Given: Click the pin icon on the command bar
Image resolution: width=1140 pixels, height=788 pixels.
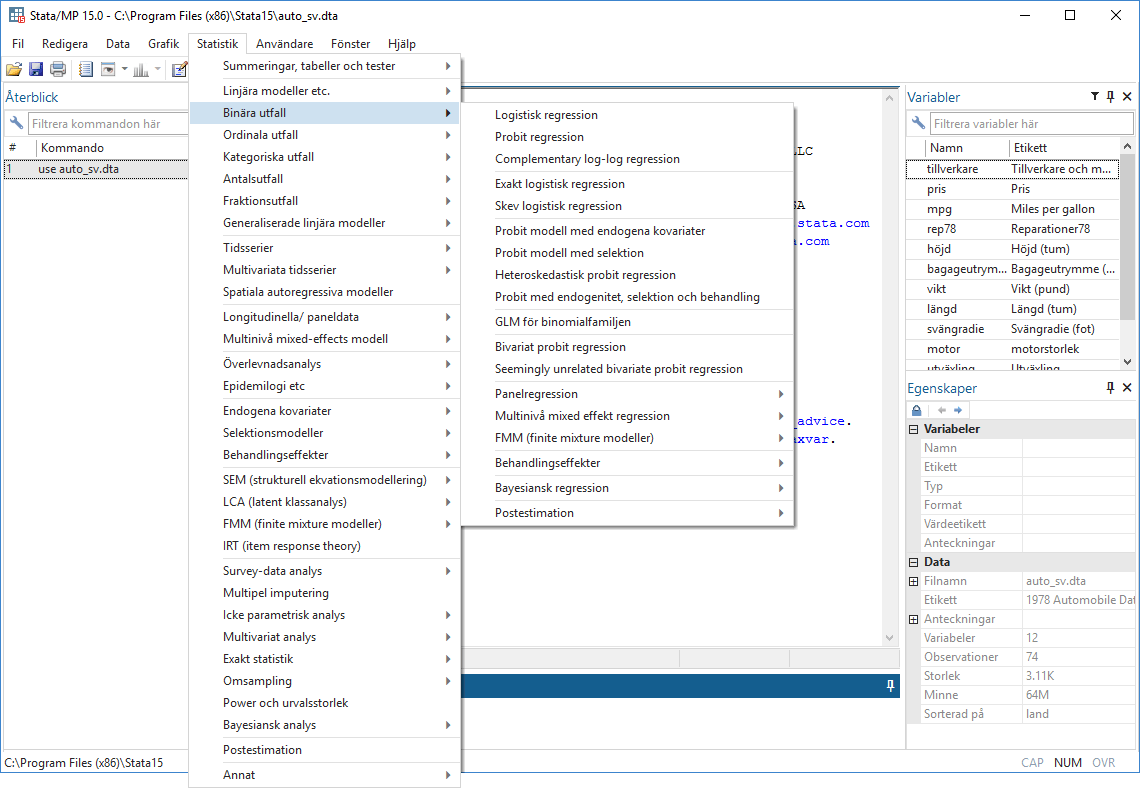Looking at the screenshot, I should [891, 686].
